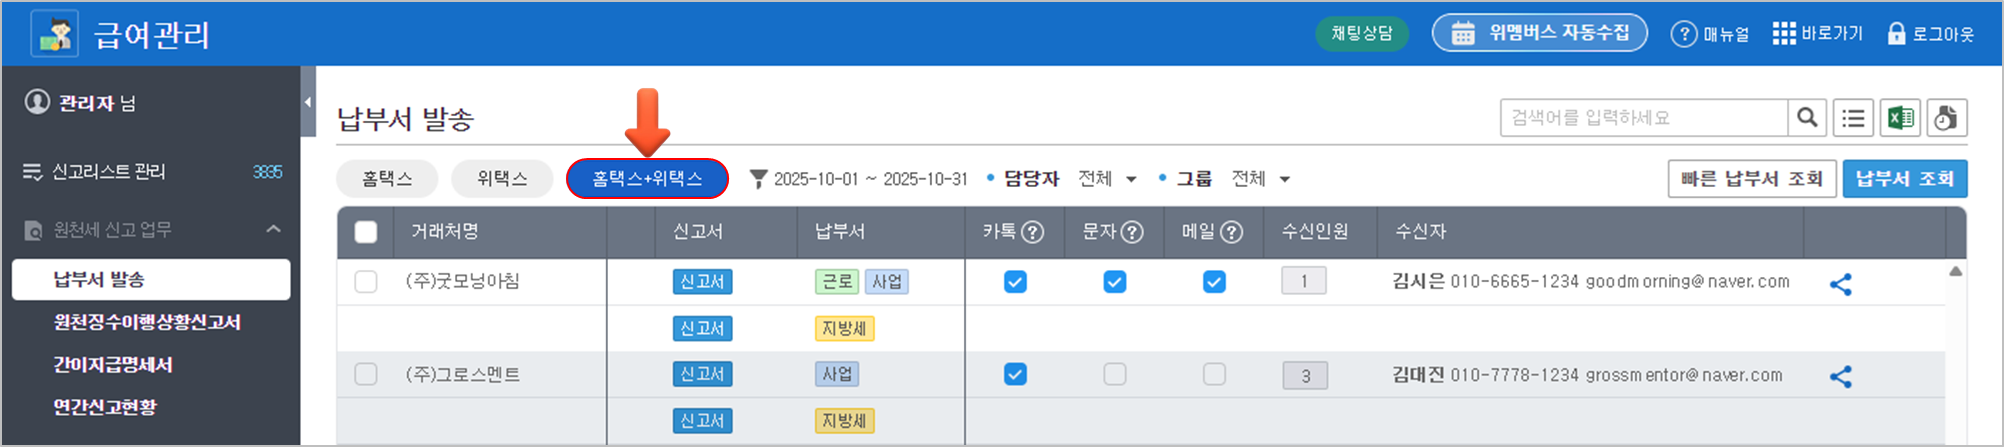Image resolution: width=2004 pixels, height=447 pixels.
Task: Uncheck 카톡 checkbox for (주)굿모닝아침
Action: tap(1015, 282)
